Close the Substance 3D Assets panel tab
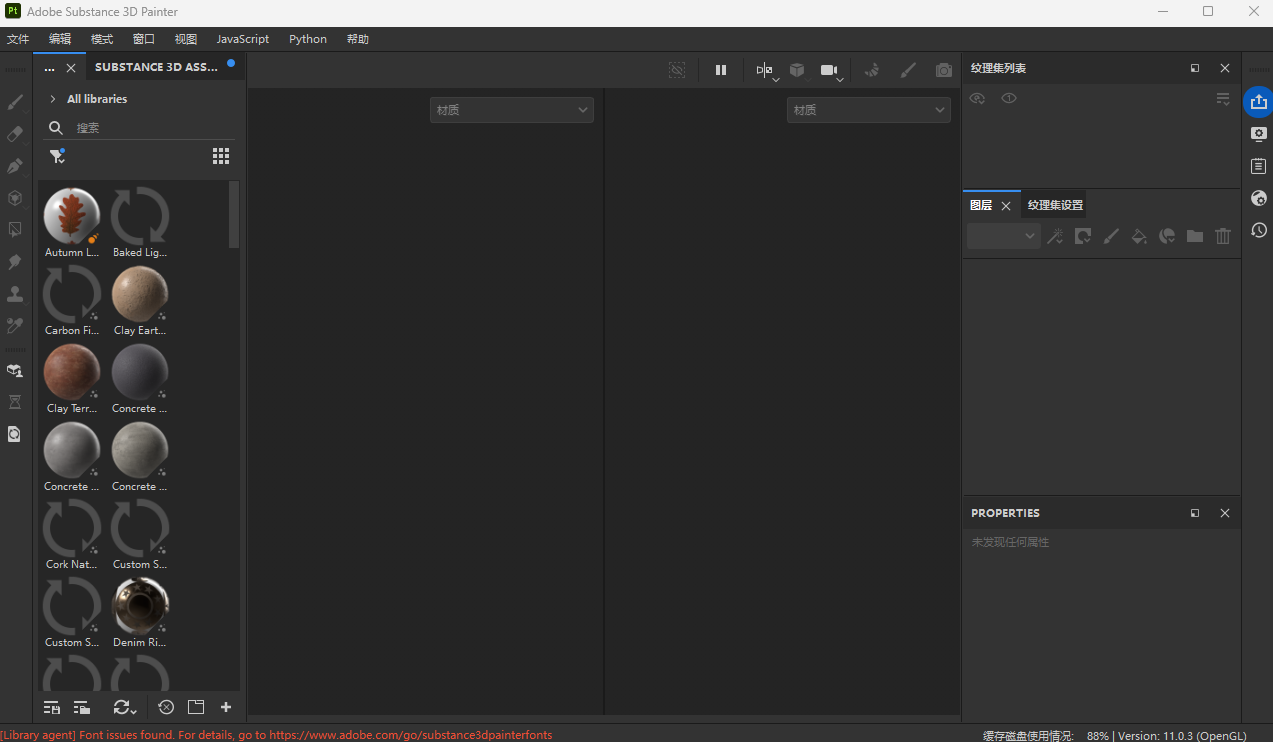 click(x=71, y=68)
